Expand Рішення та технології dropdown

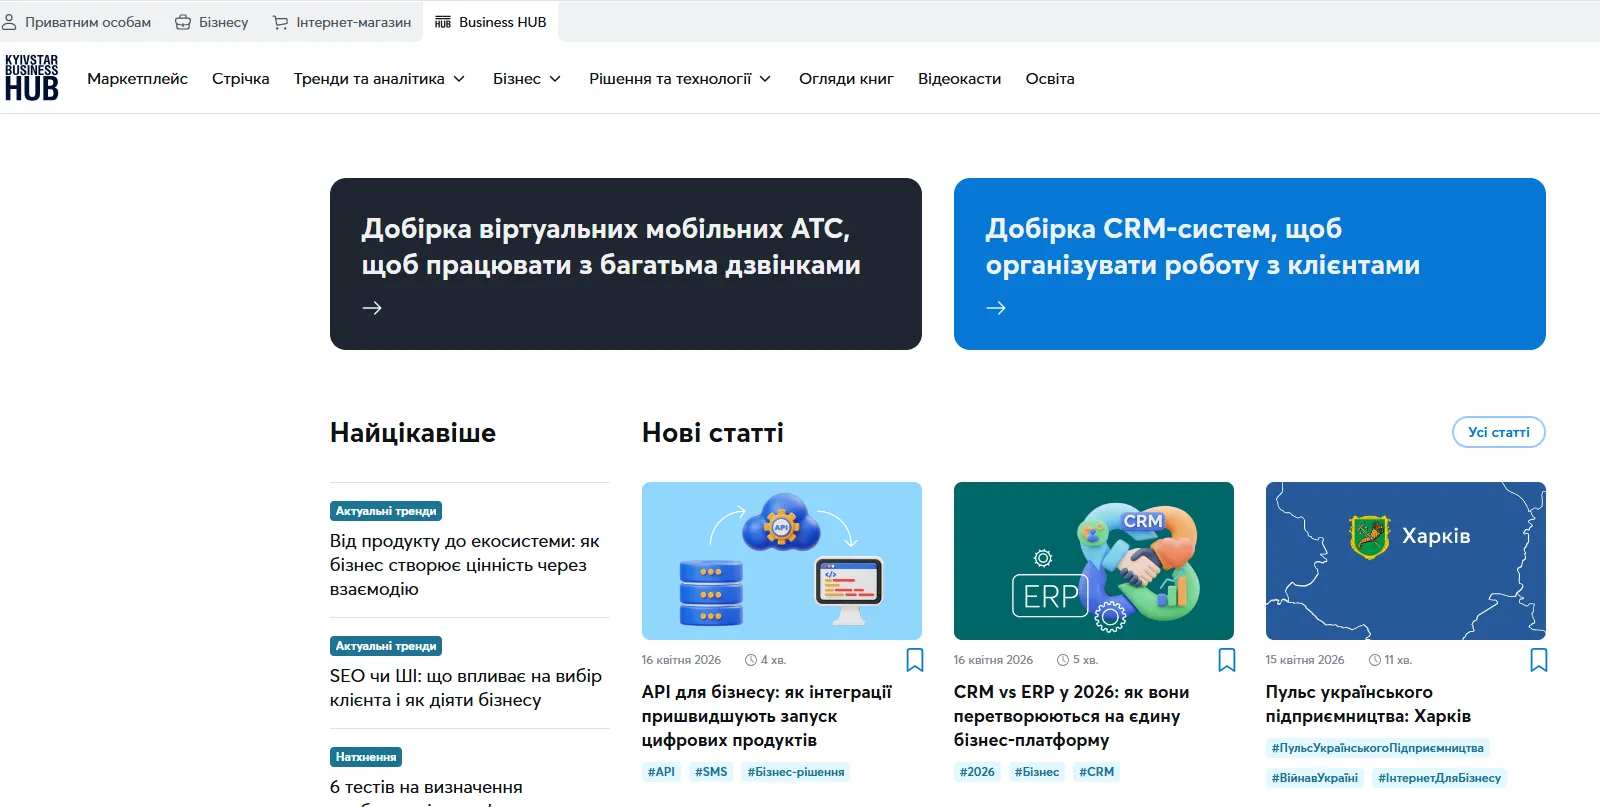[x=765, y=79]
